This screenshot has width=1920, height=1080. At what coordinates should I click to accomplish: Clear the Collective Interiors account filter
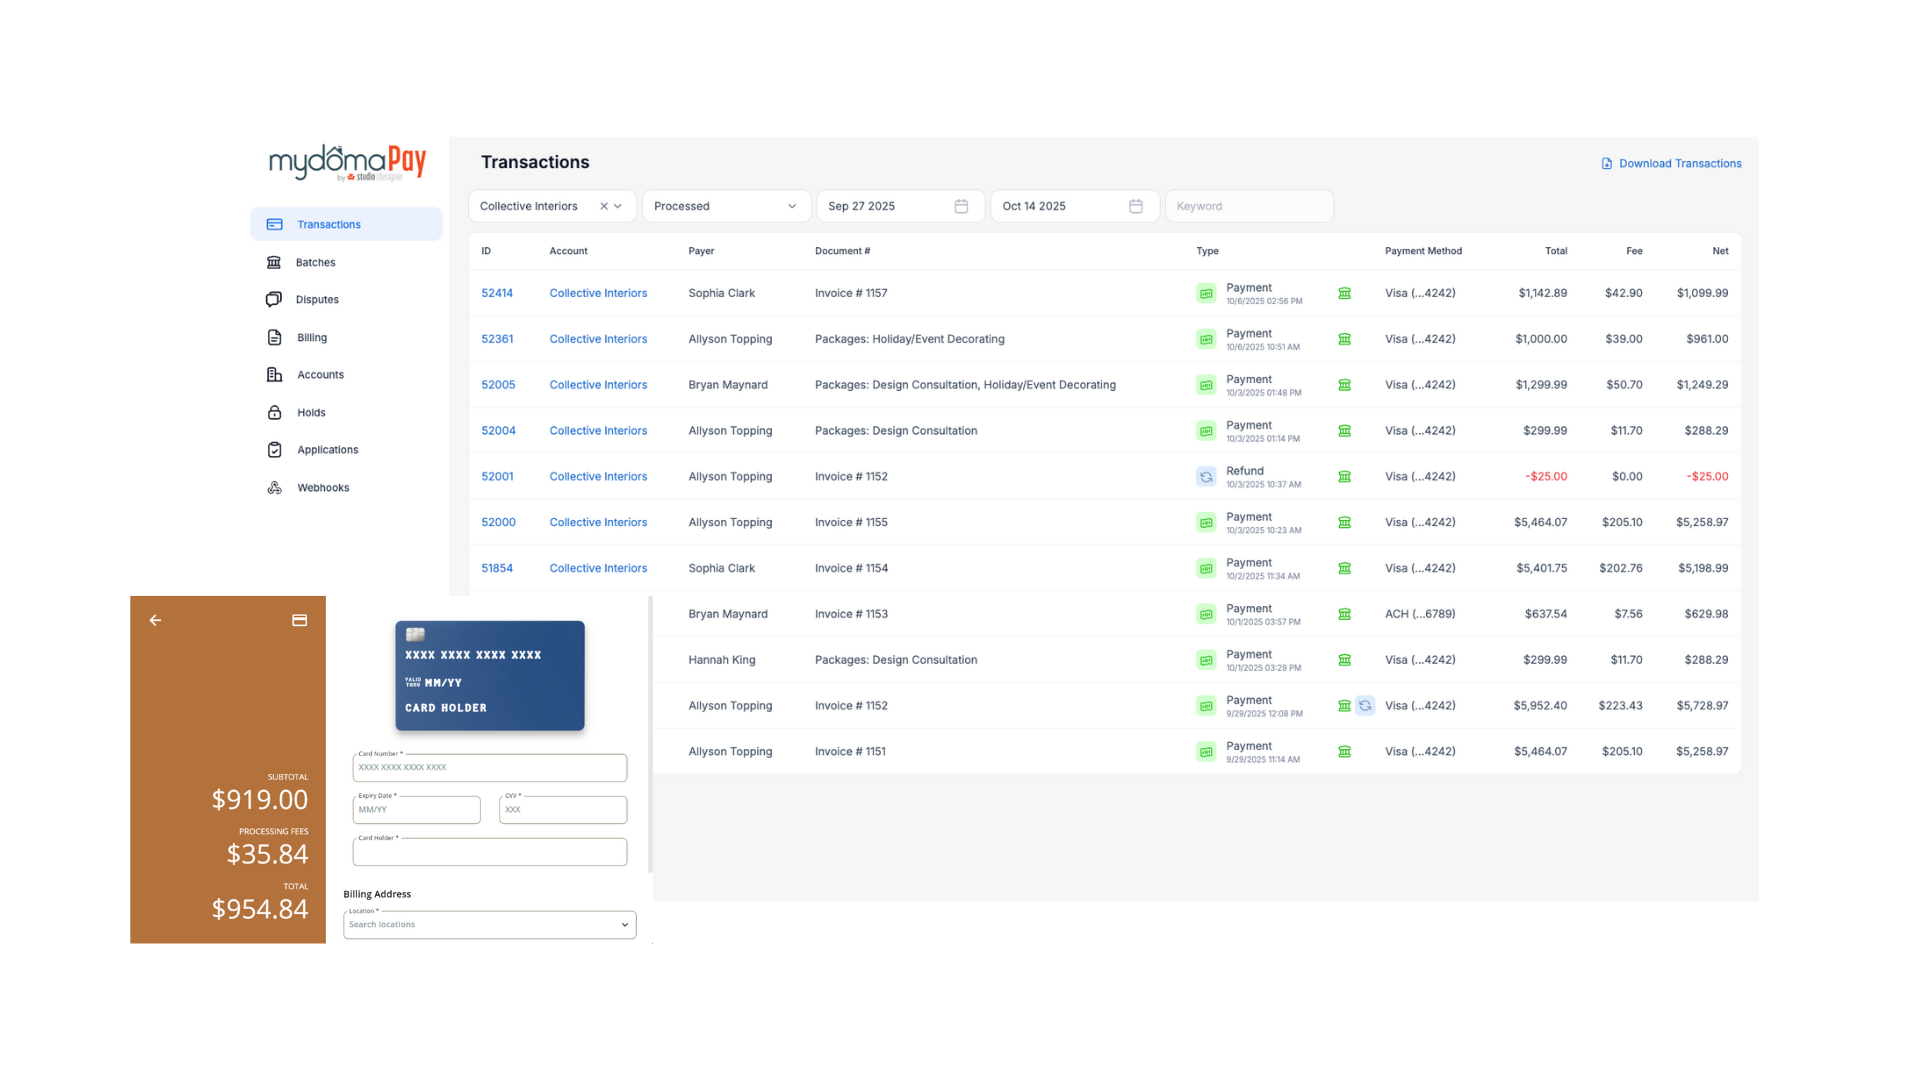pyautogui.click(x=604, y=206)
